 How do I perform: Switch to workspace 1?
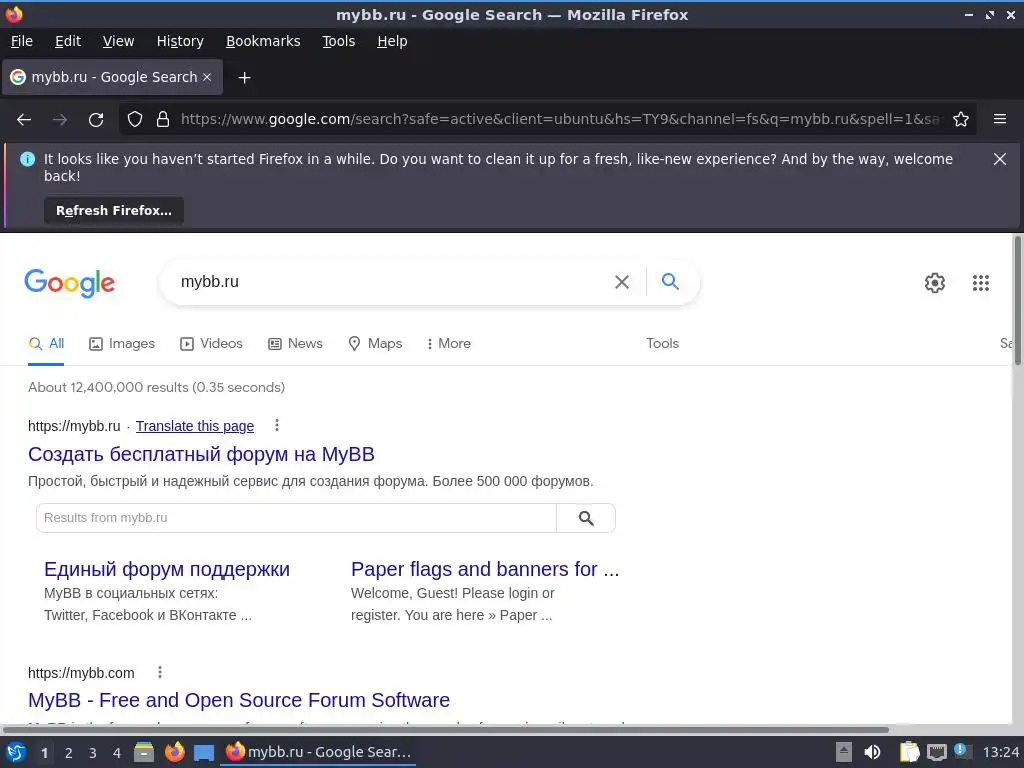(44, 753)
